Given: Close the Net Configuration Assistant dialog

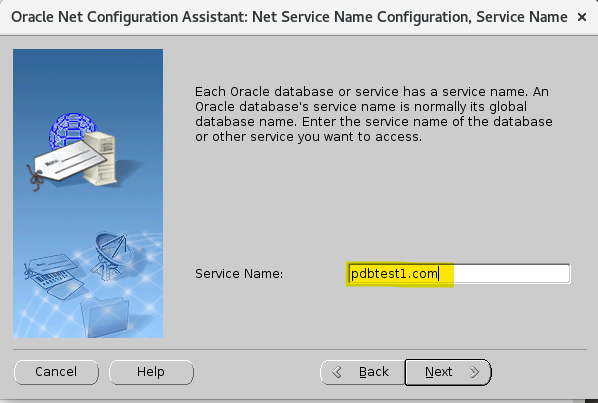Looking at the screenshot, I should click(x=582, y=17).
